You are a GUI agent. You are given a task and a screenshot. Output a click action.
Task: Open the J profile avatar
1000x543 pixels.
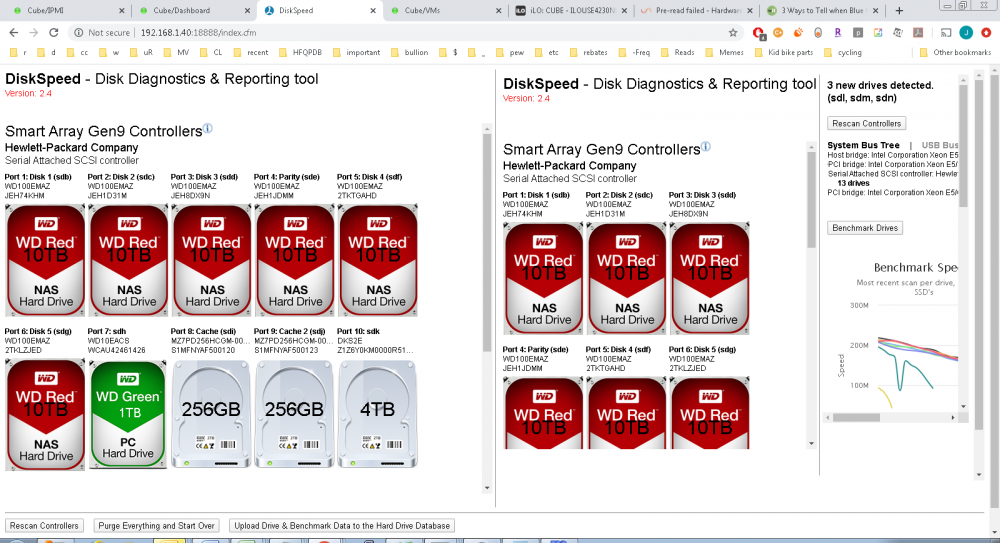tap(966, 33)
